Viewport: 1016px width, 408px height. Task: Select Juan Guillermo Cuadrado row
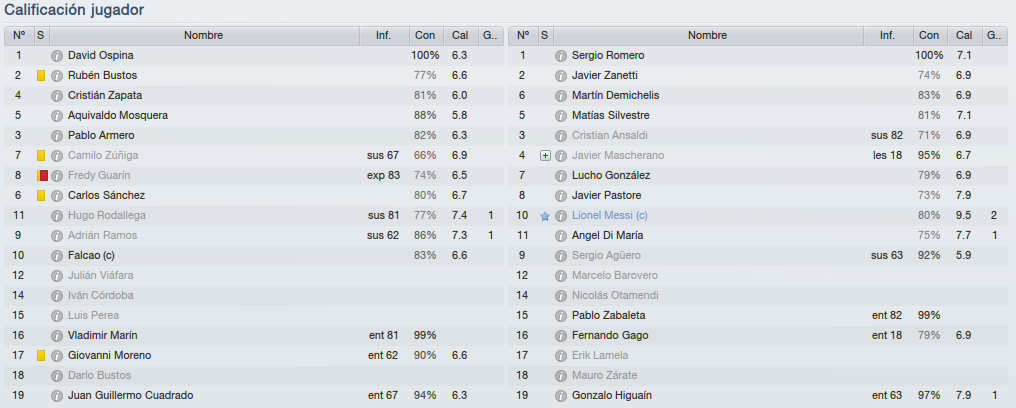coord(254,396)
